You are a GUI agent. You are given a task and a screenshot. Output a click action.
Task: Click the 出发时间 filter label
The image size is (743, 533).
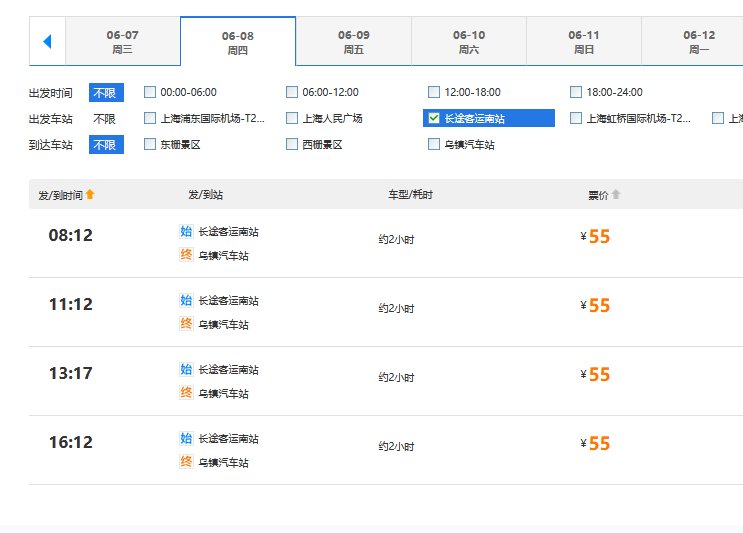click(51, 93)
